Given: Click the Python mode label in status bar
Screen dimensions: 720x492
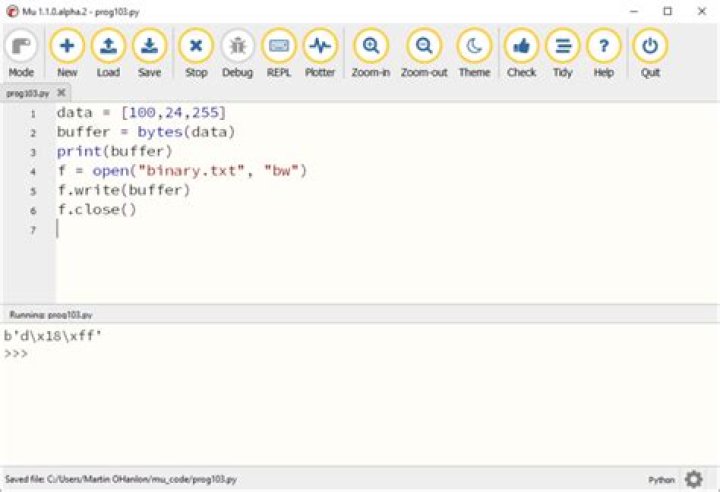Looking at the screenshot, I should point(662,480).
